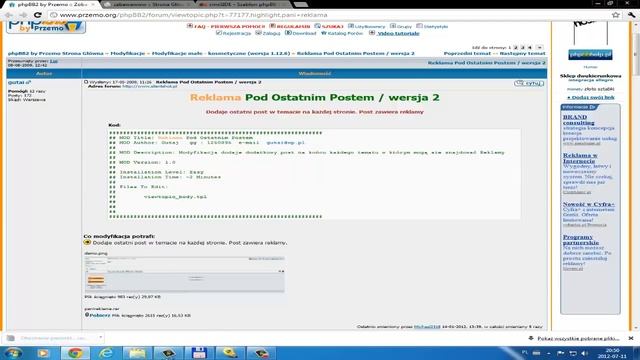
Task: Close the downloads bar
Action: point(631,338)
